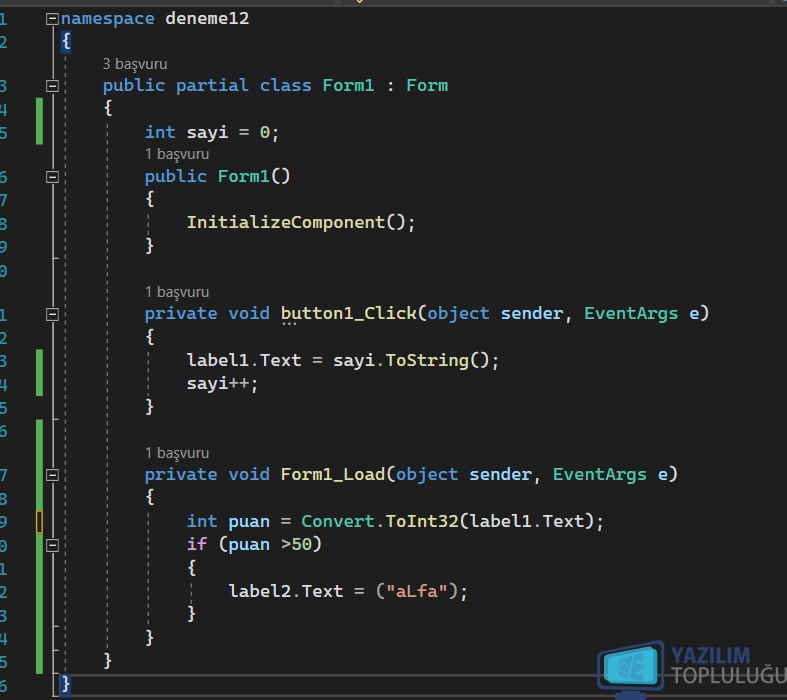787x700 pixels.
Task: Click the number 50 in the if condition
Action: pyautogui.click(x=301, y=544)
